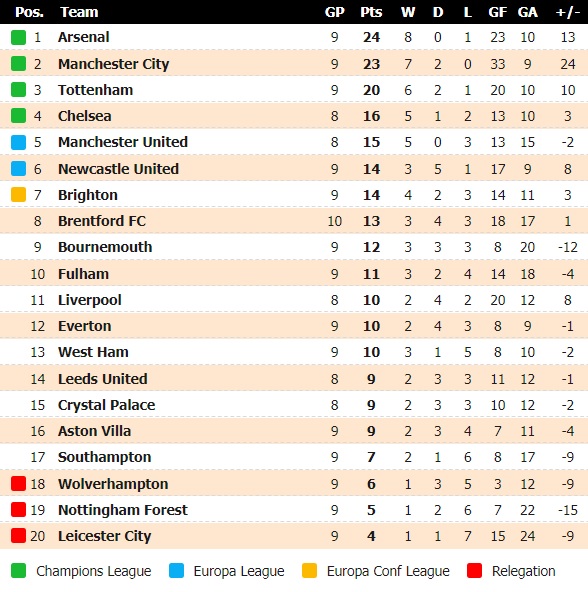Click the blue marker next to Newcastle United
Image resolution: width=588 pixels, height=592 pixels.
coord(18,169)
